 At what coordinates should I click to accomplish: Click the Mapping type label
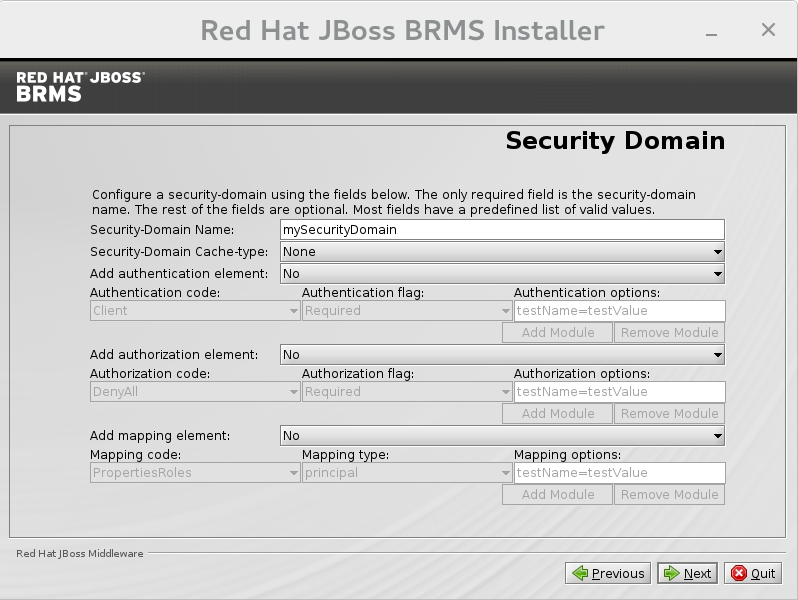(x=345, y=454)
